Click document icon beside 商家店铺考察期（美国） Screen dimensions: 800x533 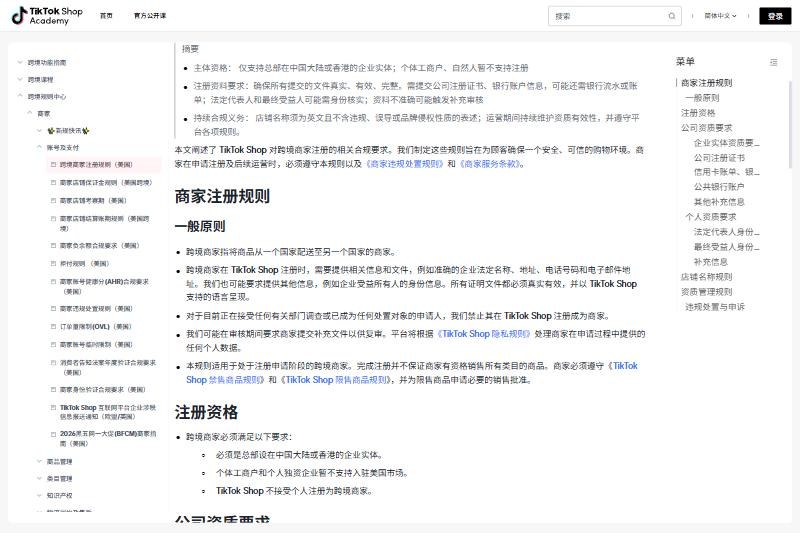coord(54,200)
